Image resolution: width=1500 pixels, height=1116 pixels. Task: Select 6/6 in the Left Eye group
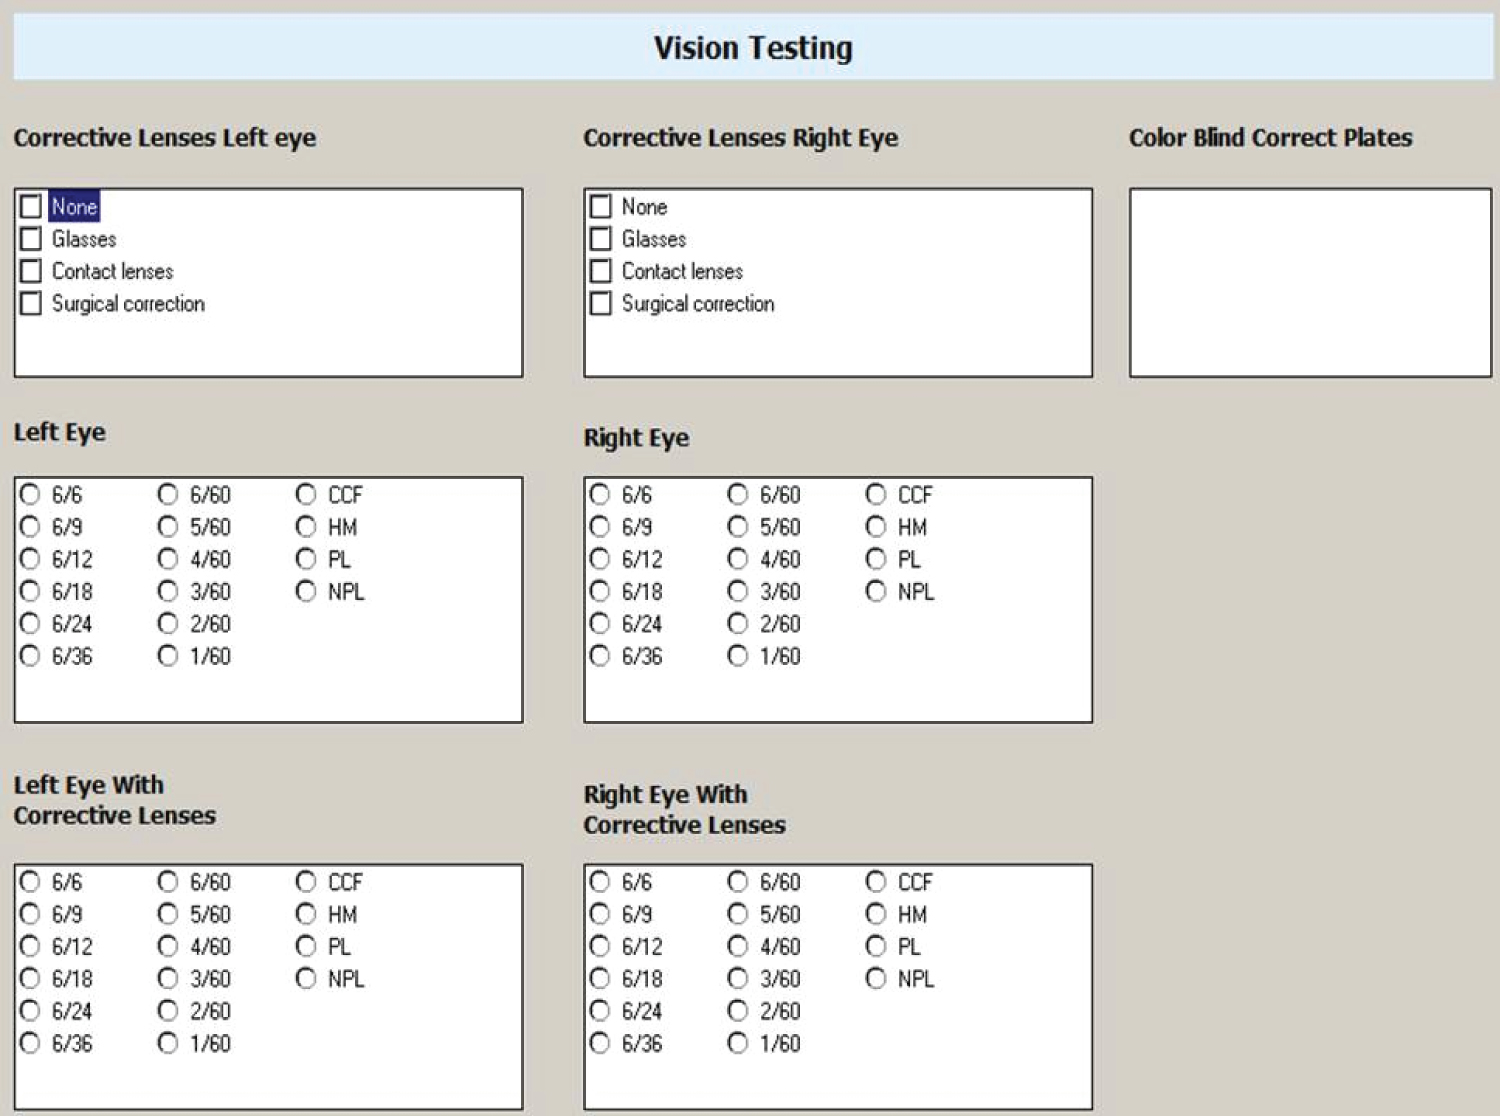[x=31, y=495]
